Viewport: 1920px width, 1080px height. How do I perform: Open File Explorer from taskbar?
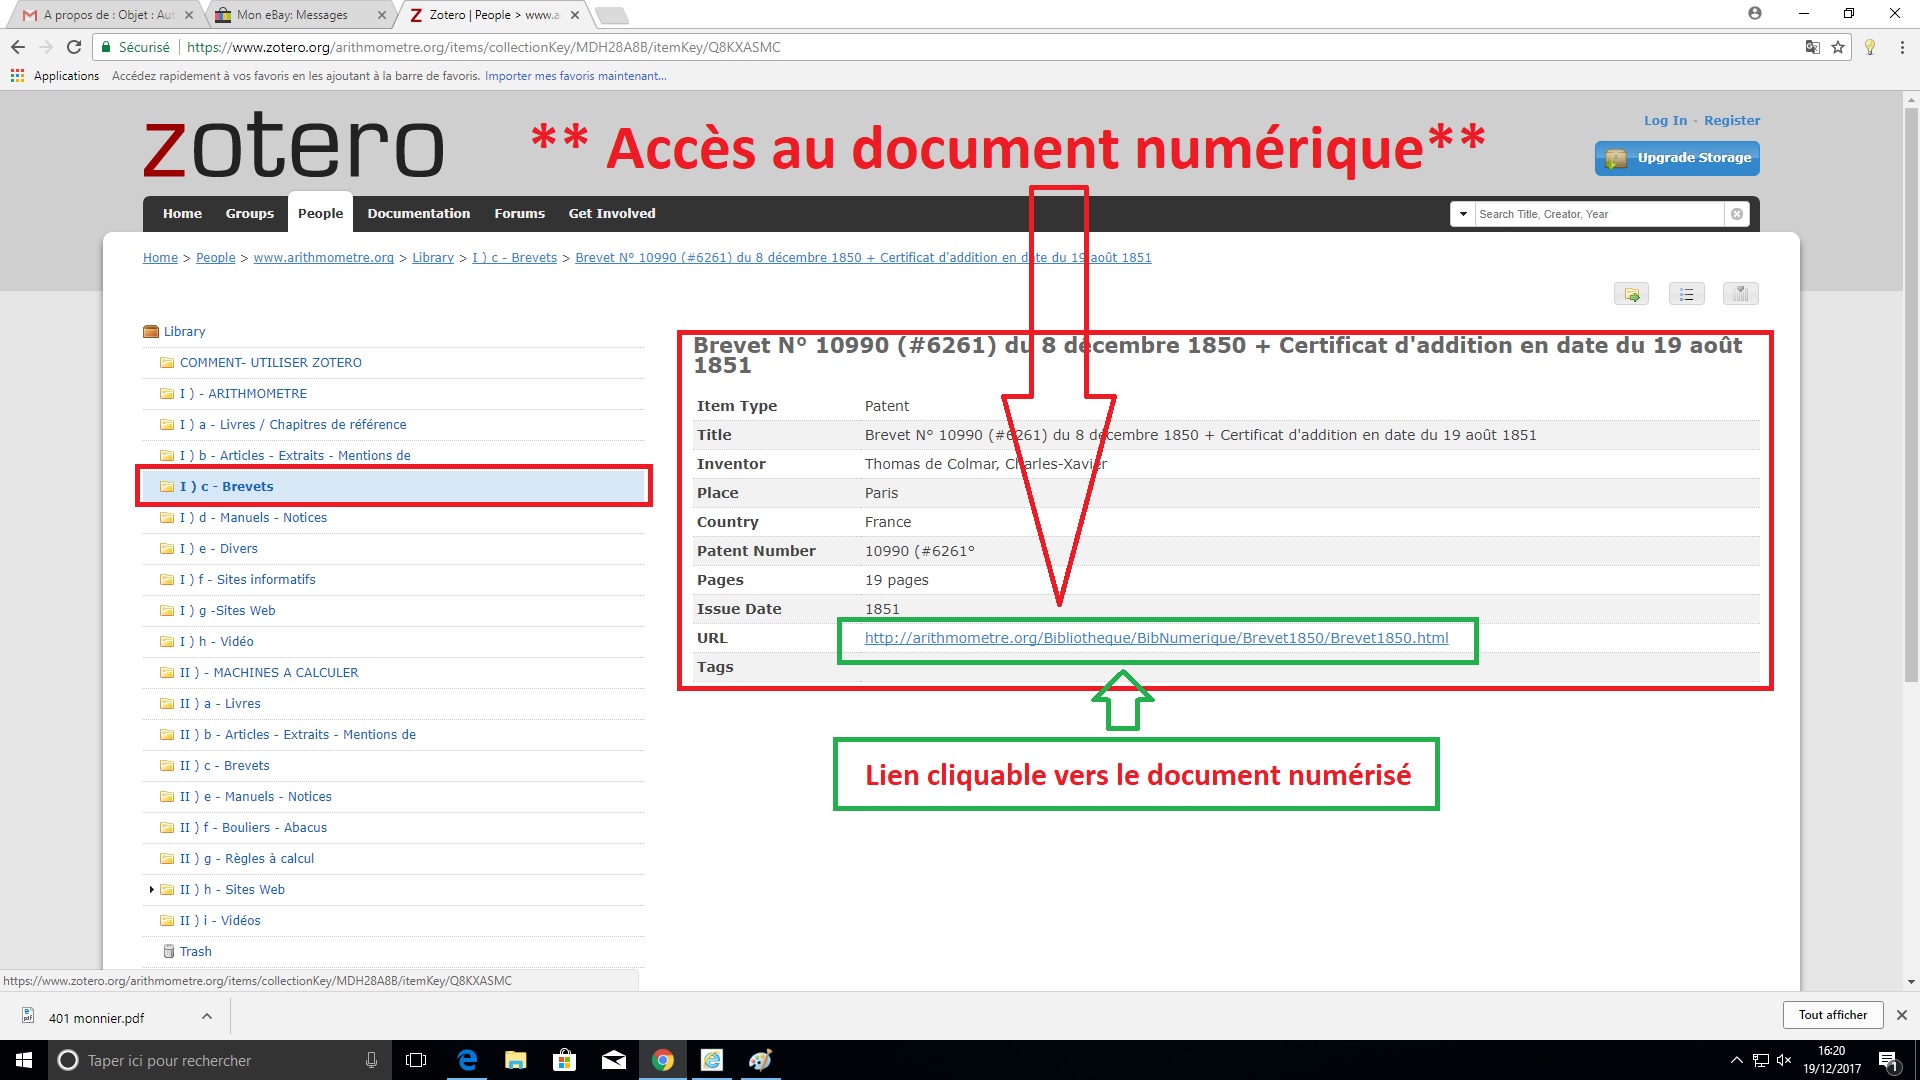pos(515,1060)
